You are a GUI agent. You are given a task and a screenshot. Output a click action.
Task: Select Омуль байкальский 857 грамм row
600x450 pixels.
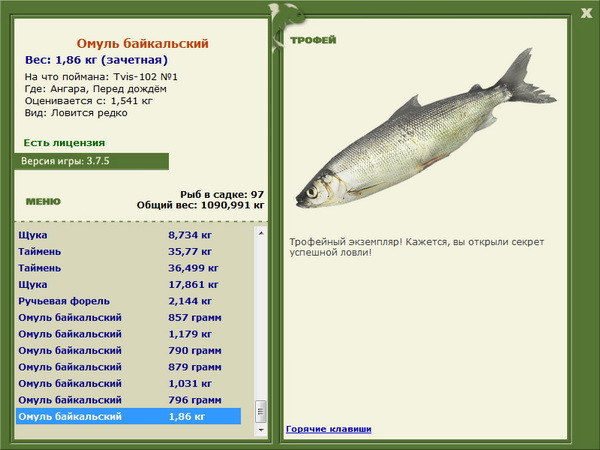[129, 317]
